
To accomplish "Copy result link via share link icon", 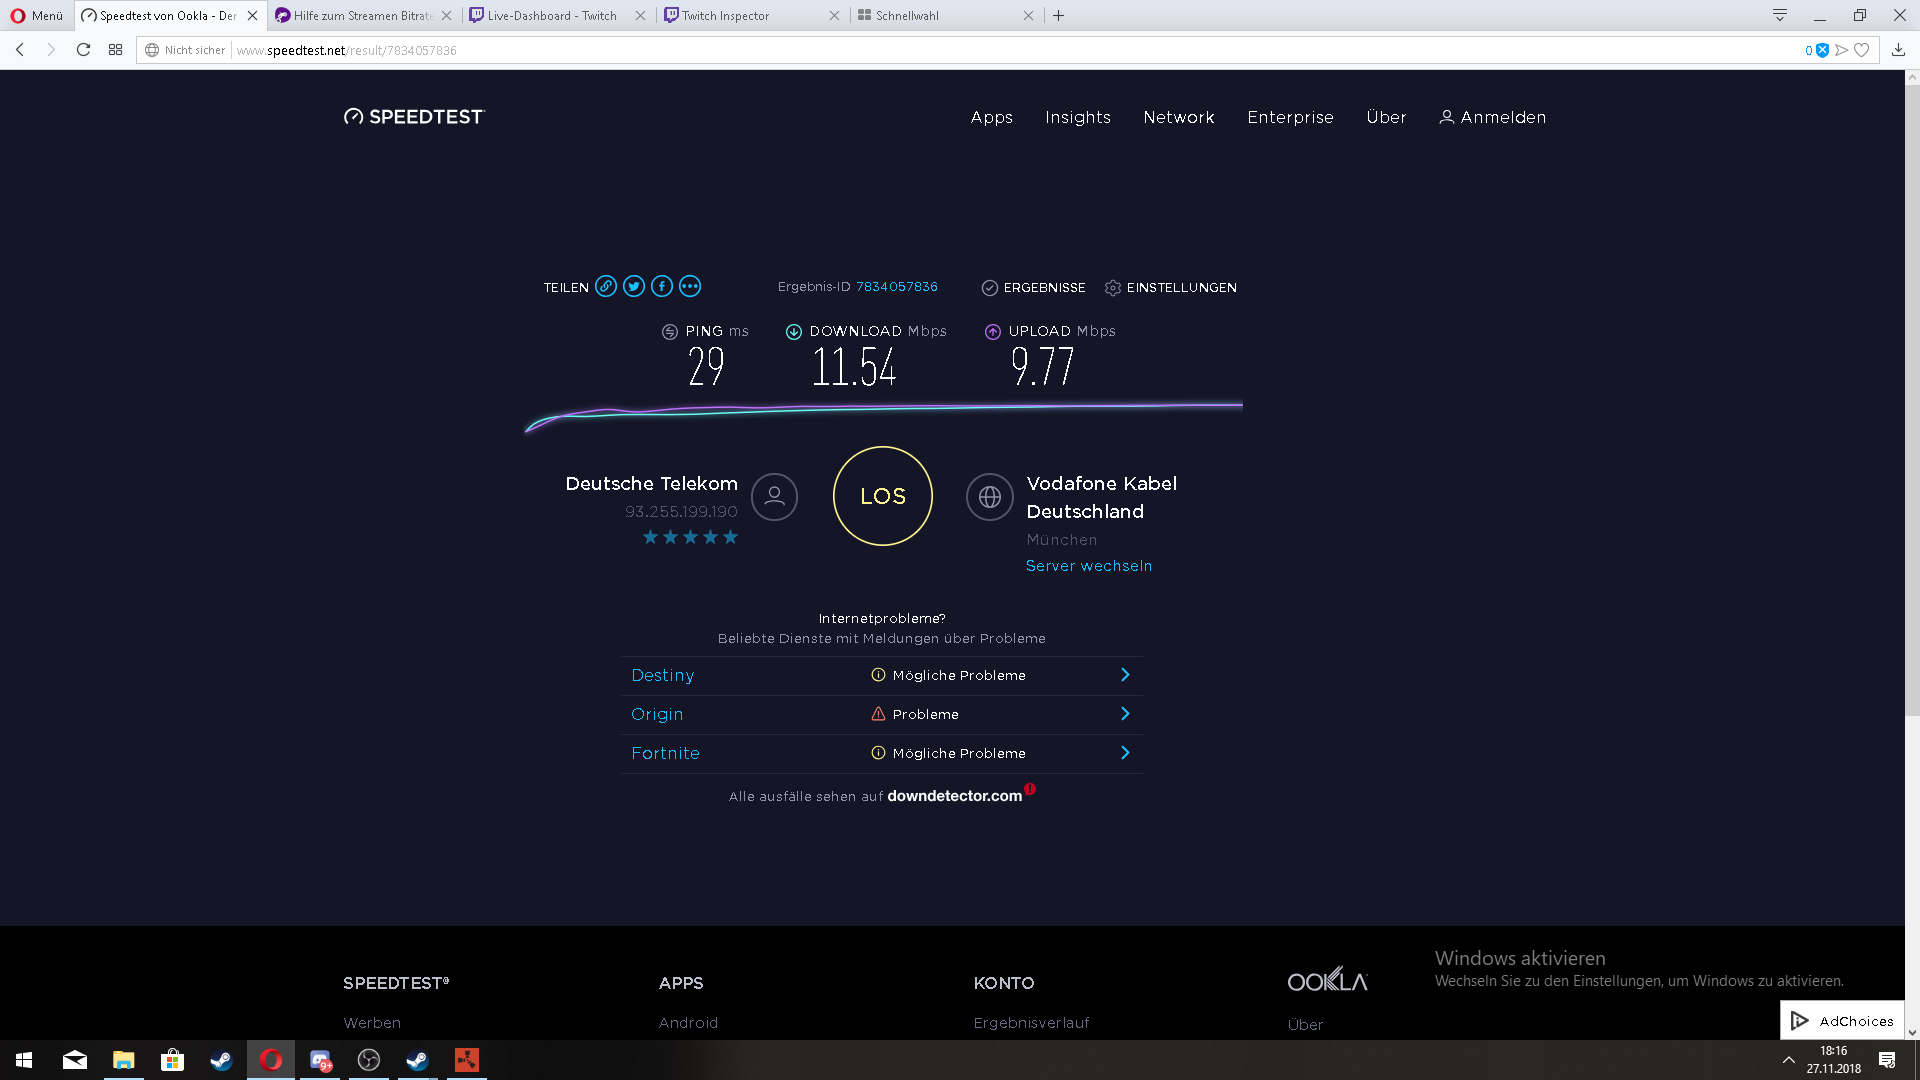I will click(x=606, y=287).
